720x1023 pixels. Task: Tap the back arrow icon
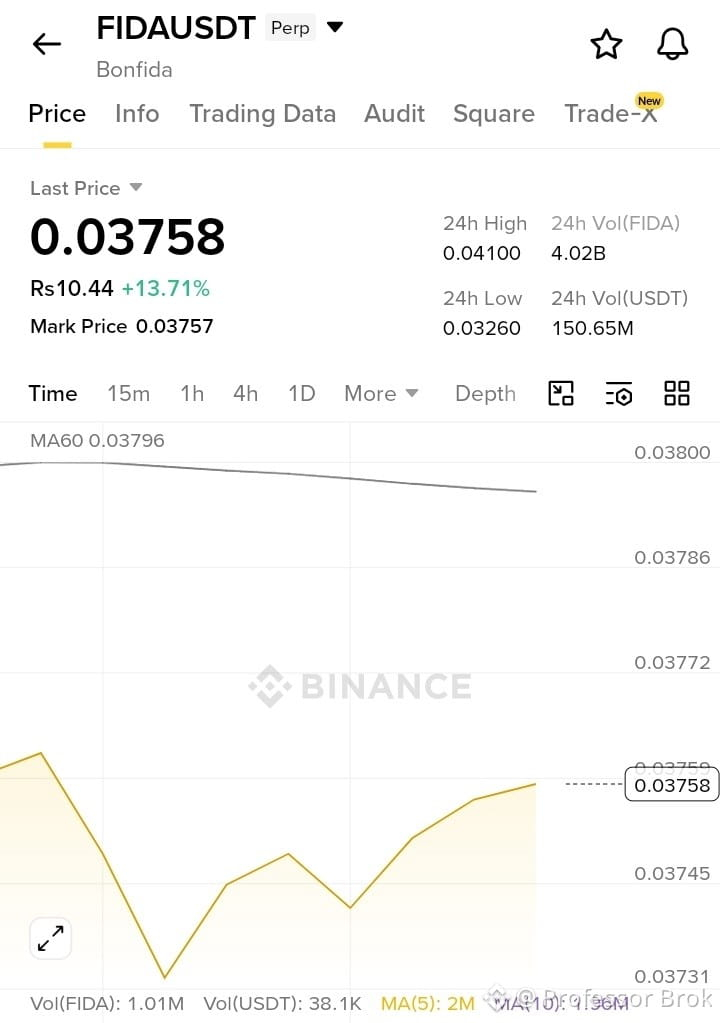pyautogui.click(x=47, y=44)
